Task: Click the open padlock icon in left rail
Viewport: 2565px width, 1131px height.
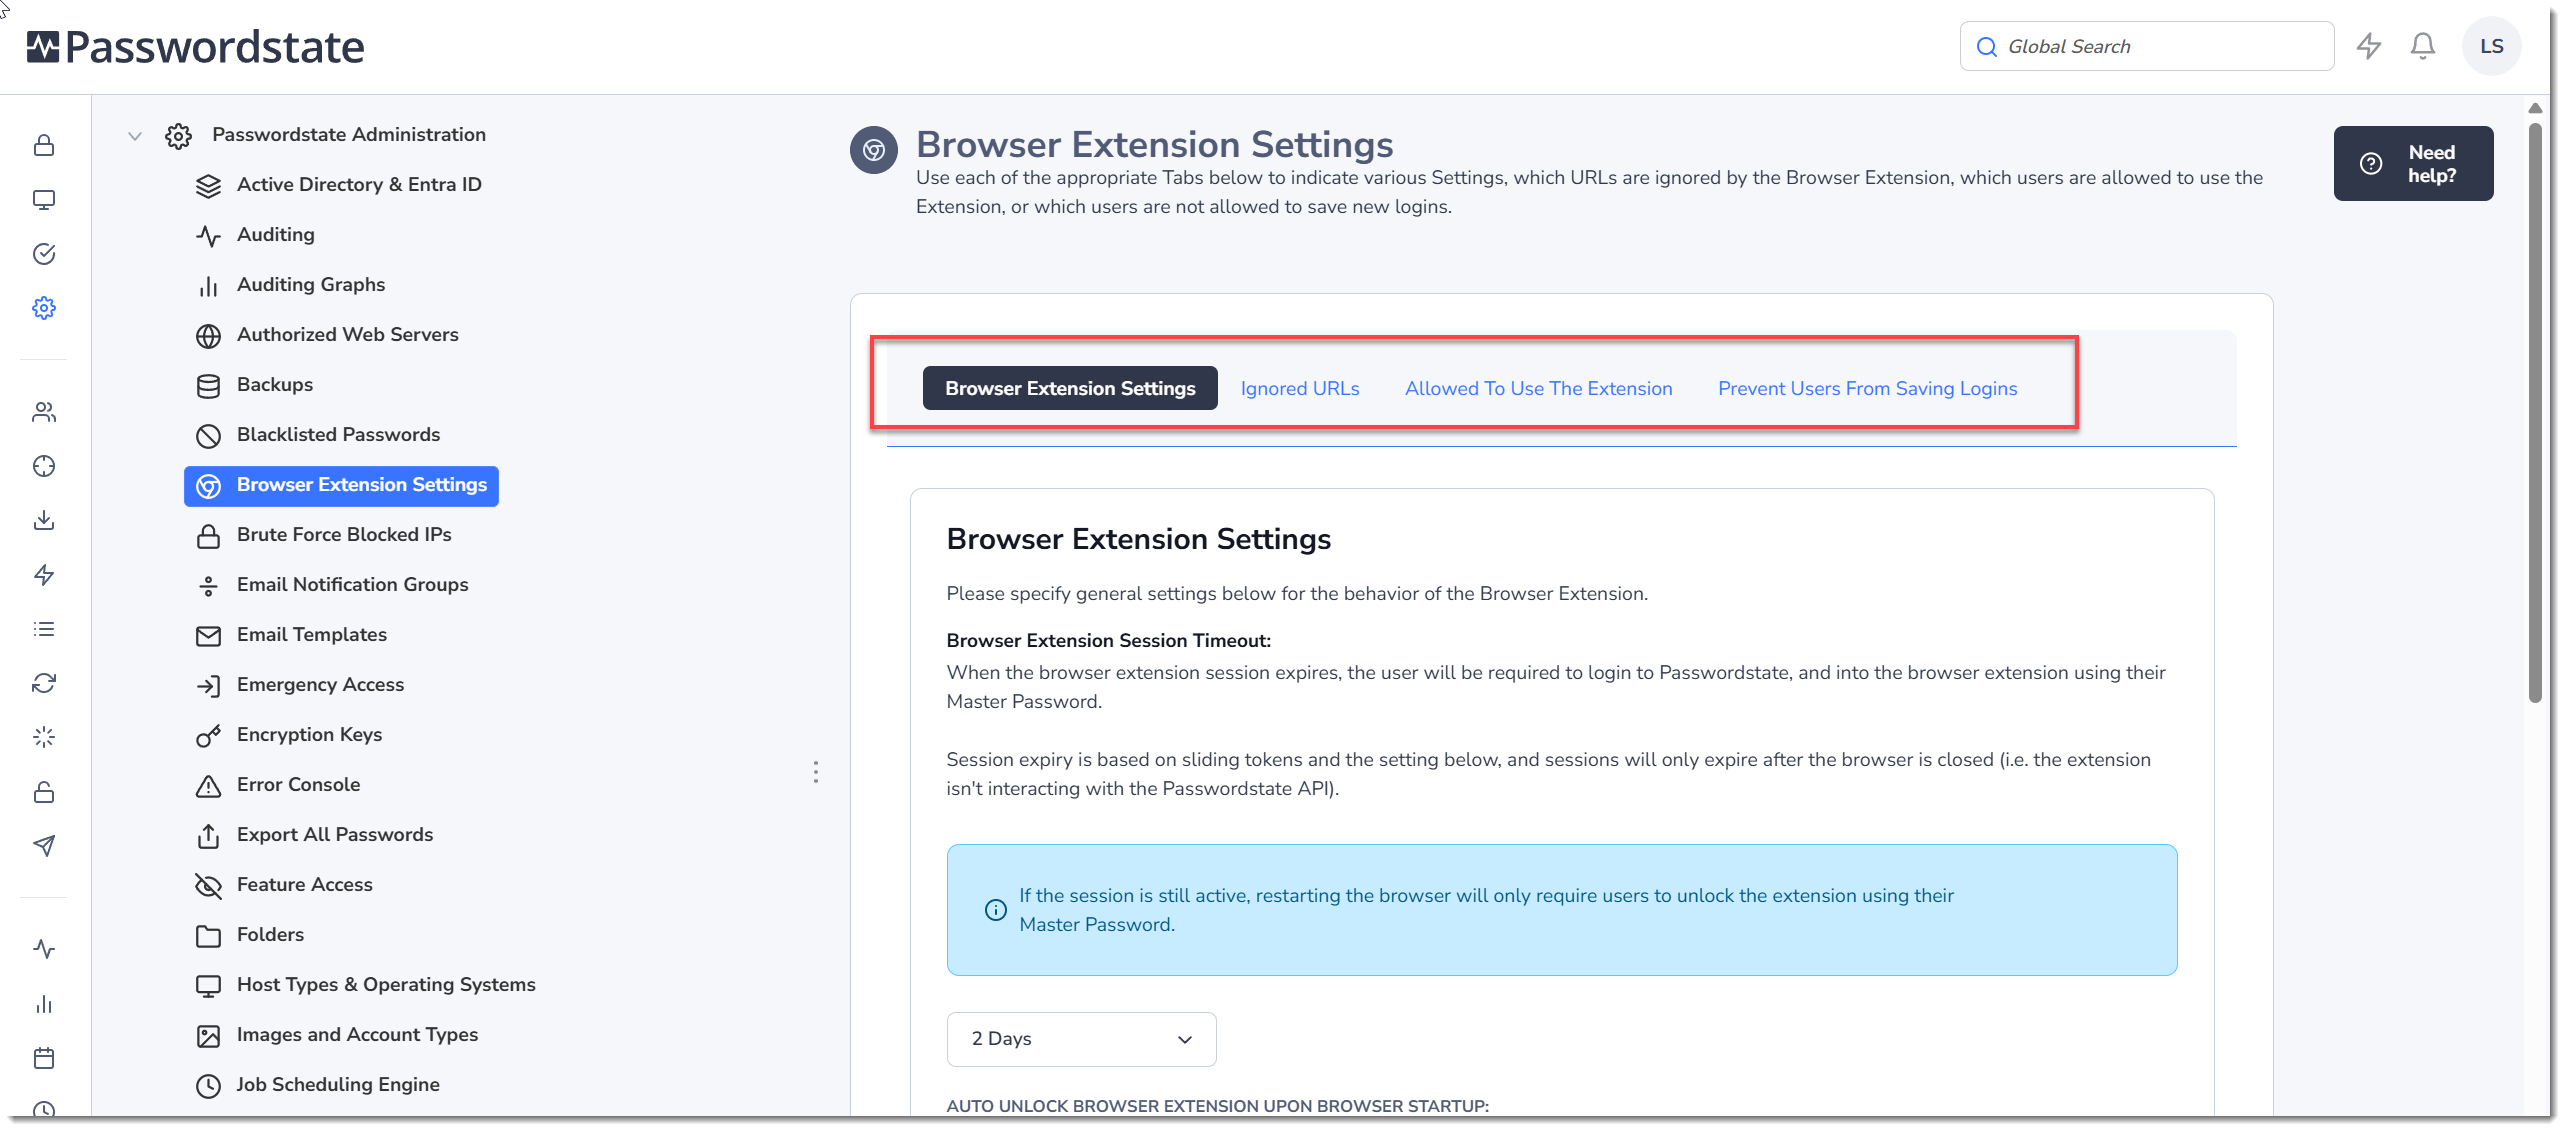Action: click(x=44, y=792)
